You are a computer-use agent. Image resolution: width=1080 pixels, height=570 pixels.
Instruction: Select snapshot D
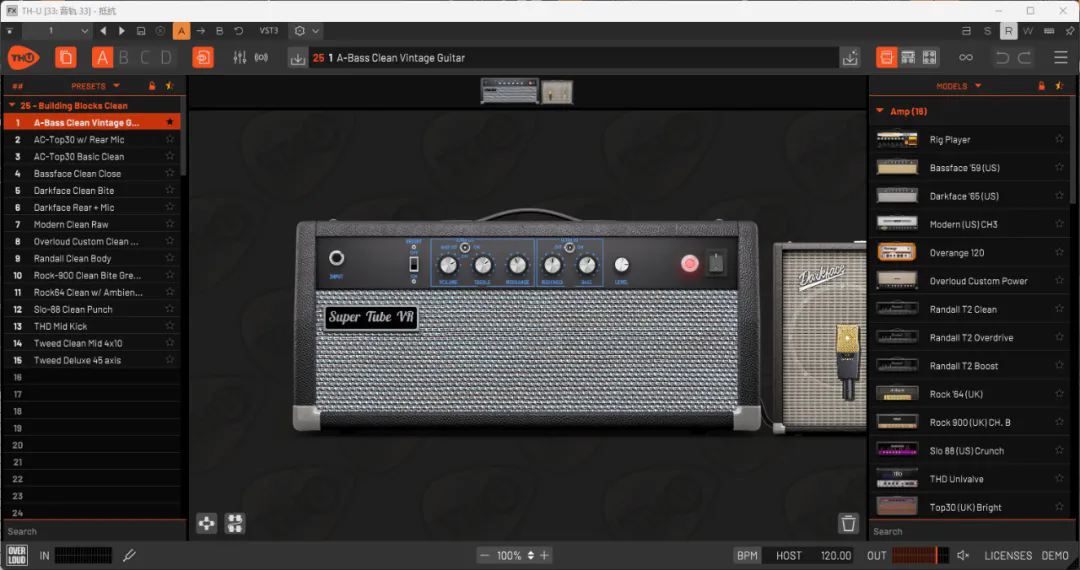tap(166, 58)
